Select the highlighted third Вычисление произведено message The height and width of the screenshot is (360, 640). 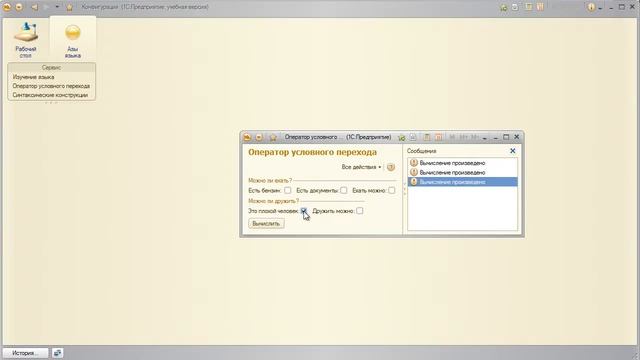click(x=462, y=182)
